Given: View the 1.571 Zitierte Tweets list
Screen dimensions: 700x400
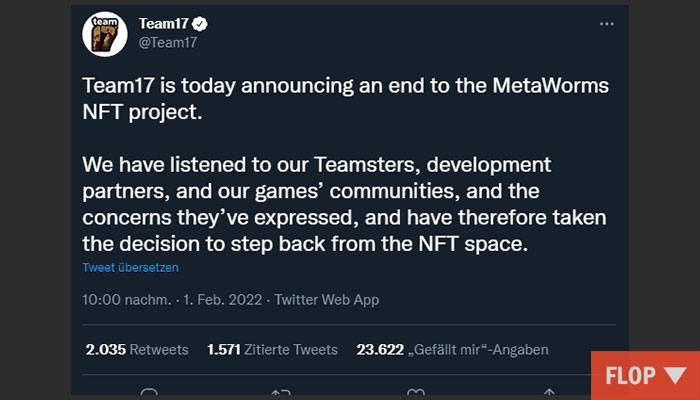Looking at the screenshot, I should tap(272, 349).
